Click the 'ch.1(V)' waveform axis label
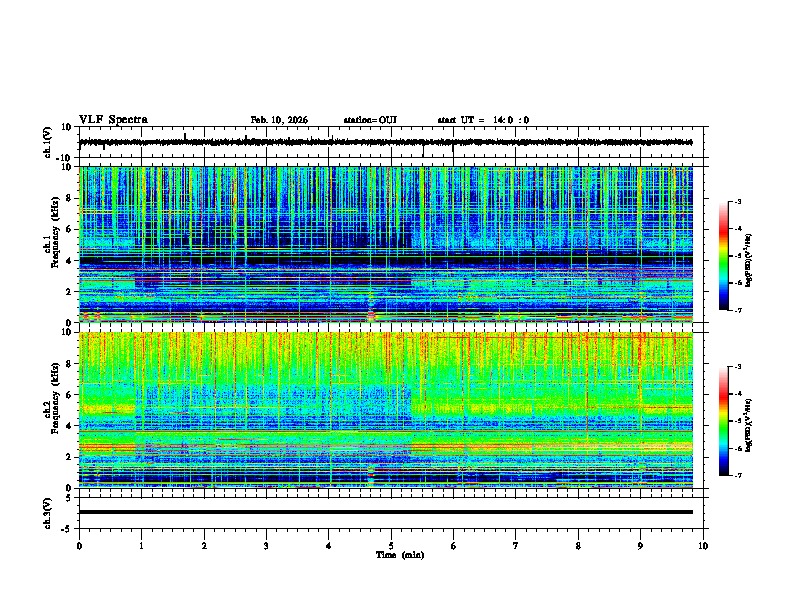792x612 pixels. click(48, 142)
